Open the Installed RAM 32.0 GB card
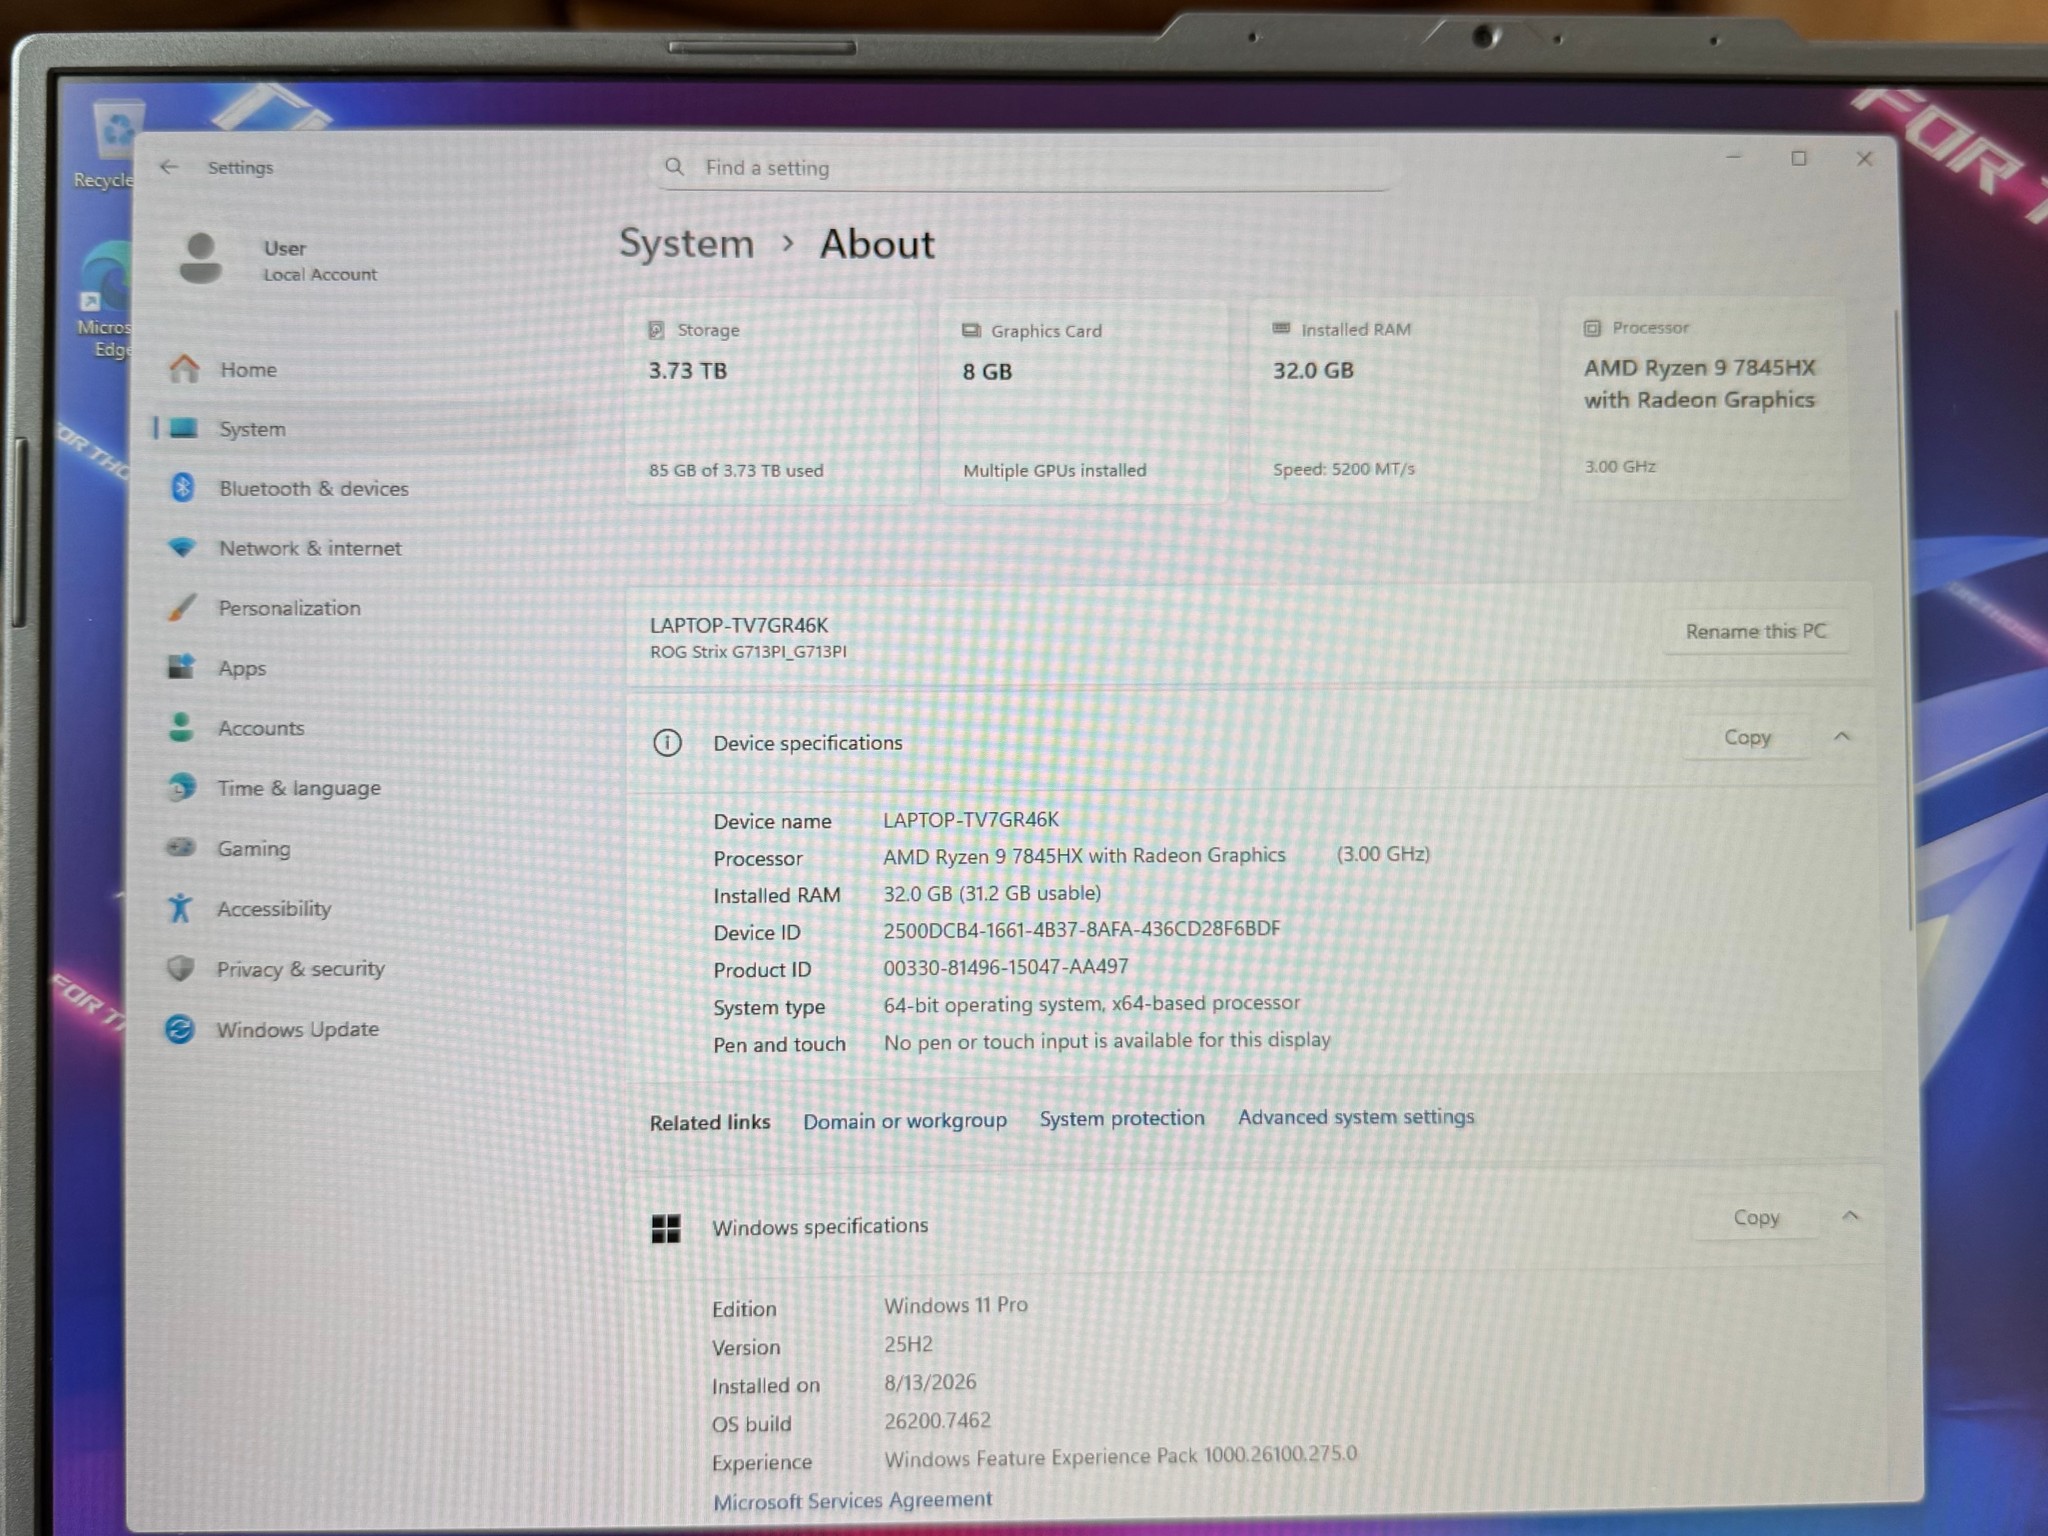 (1394, 399)
